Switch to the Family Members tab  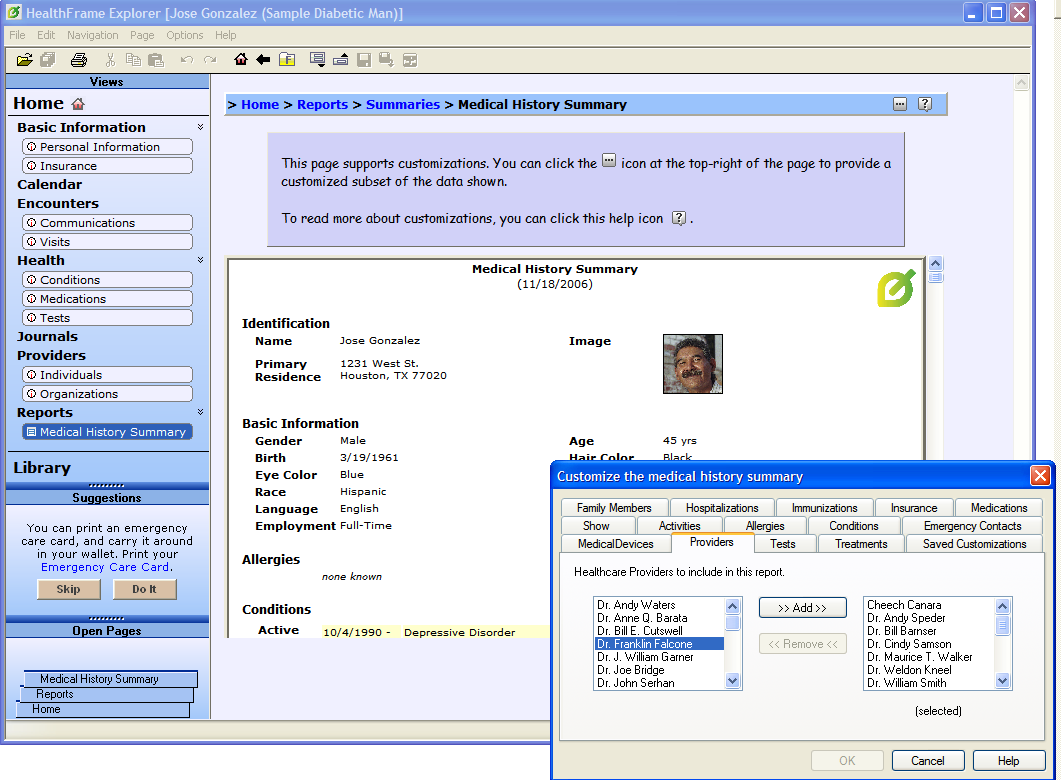pyautogui.click(x=614, y=507)
